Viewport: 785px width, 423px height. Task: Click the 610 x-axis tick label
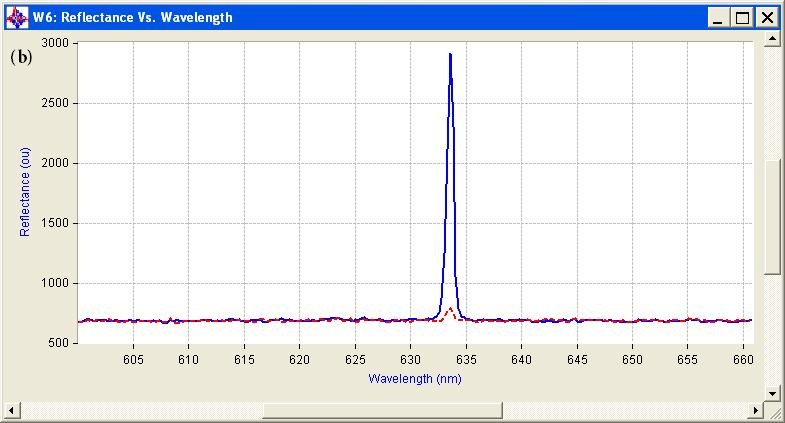[188, 359]
